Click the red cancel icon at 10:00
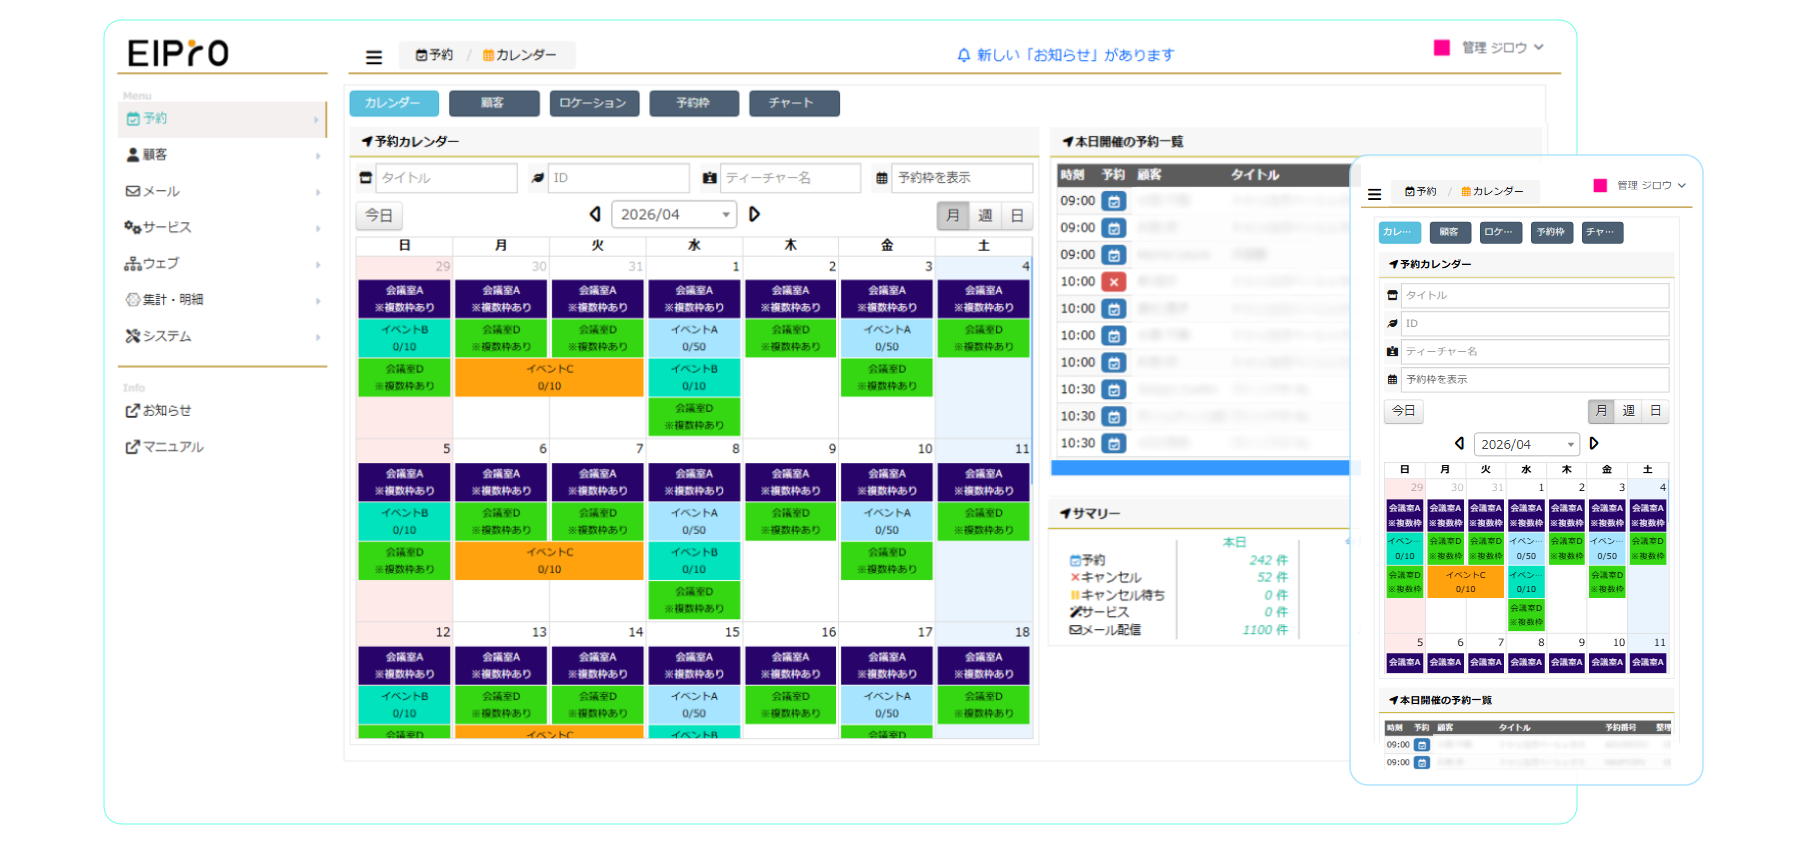Viewport: 1800px width, 850px height. (1113, 282)
